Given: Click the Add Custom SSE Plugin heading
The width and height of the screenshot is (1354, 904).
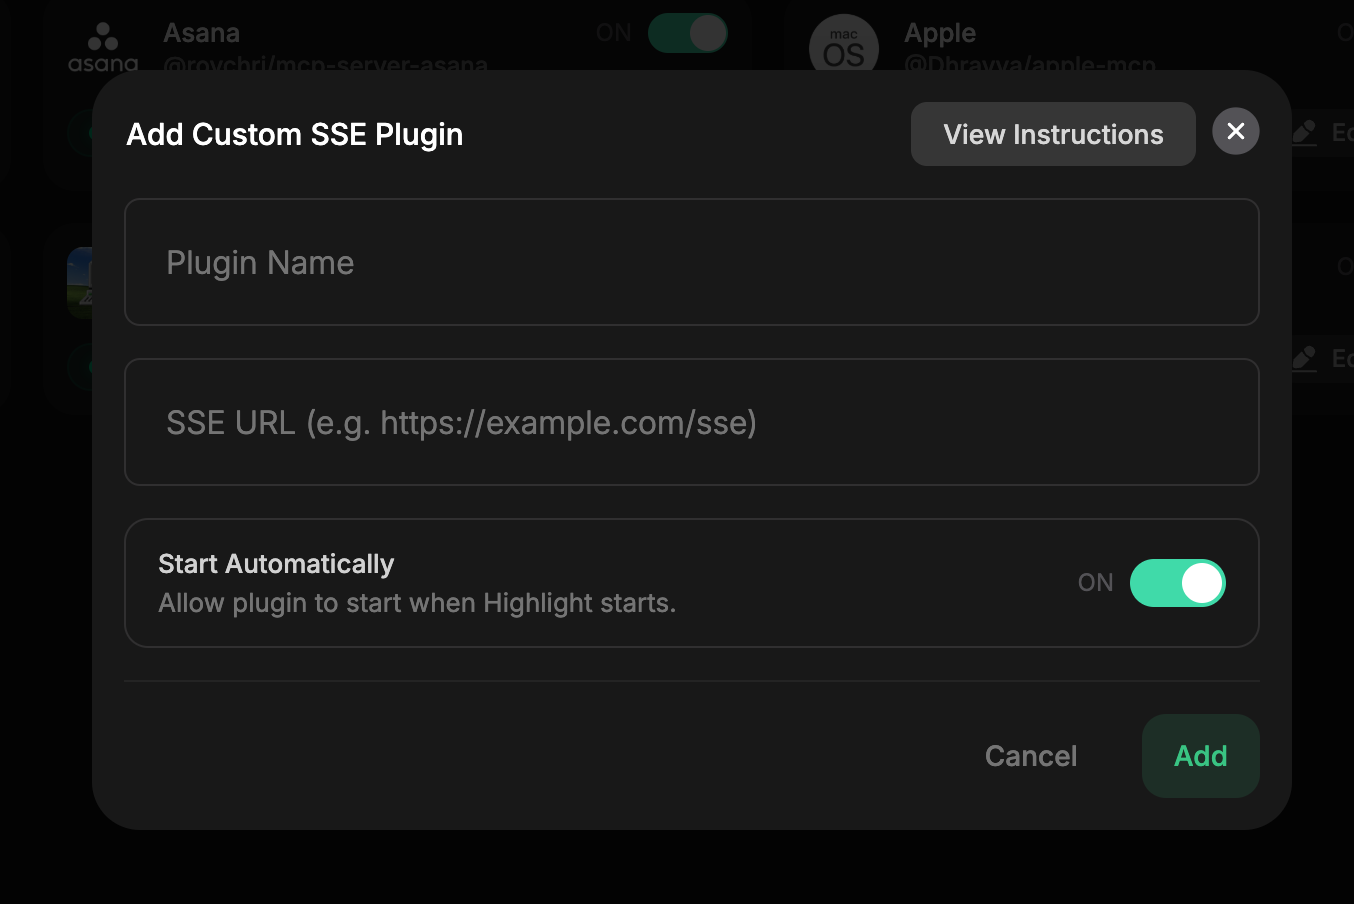Looking at the screenshot, I should click(295, 134).
